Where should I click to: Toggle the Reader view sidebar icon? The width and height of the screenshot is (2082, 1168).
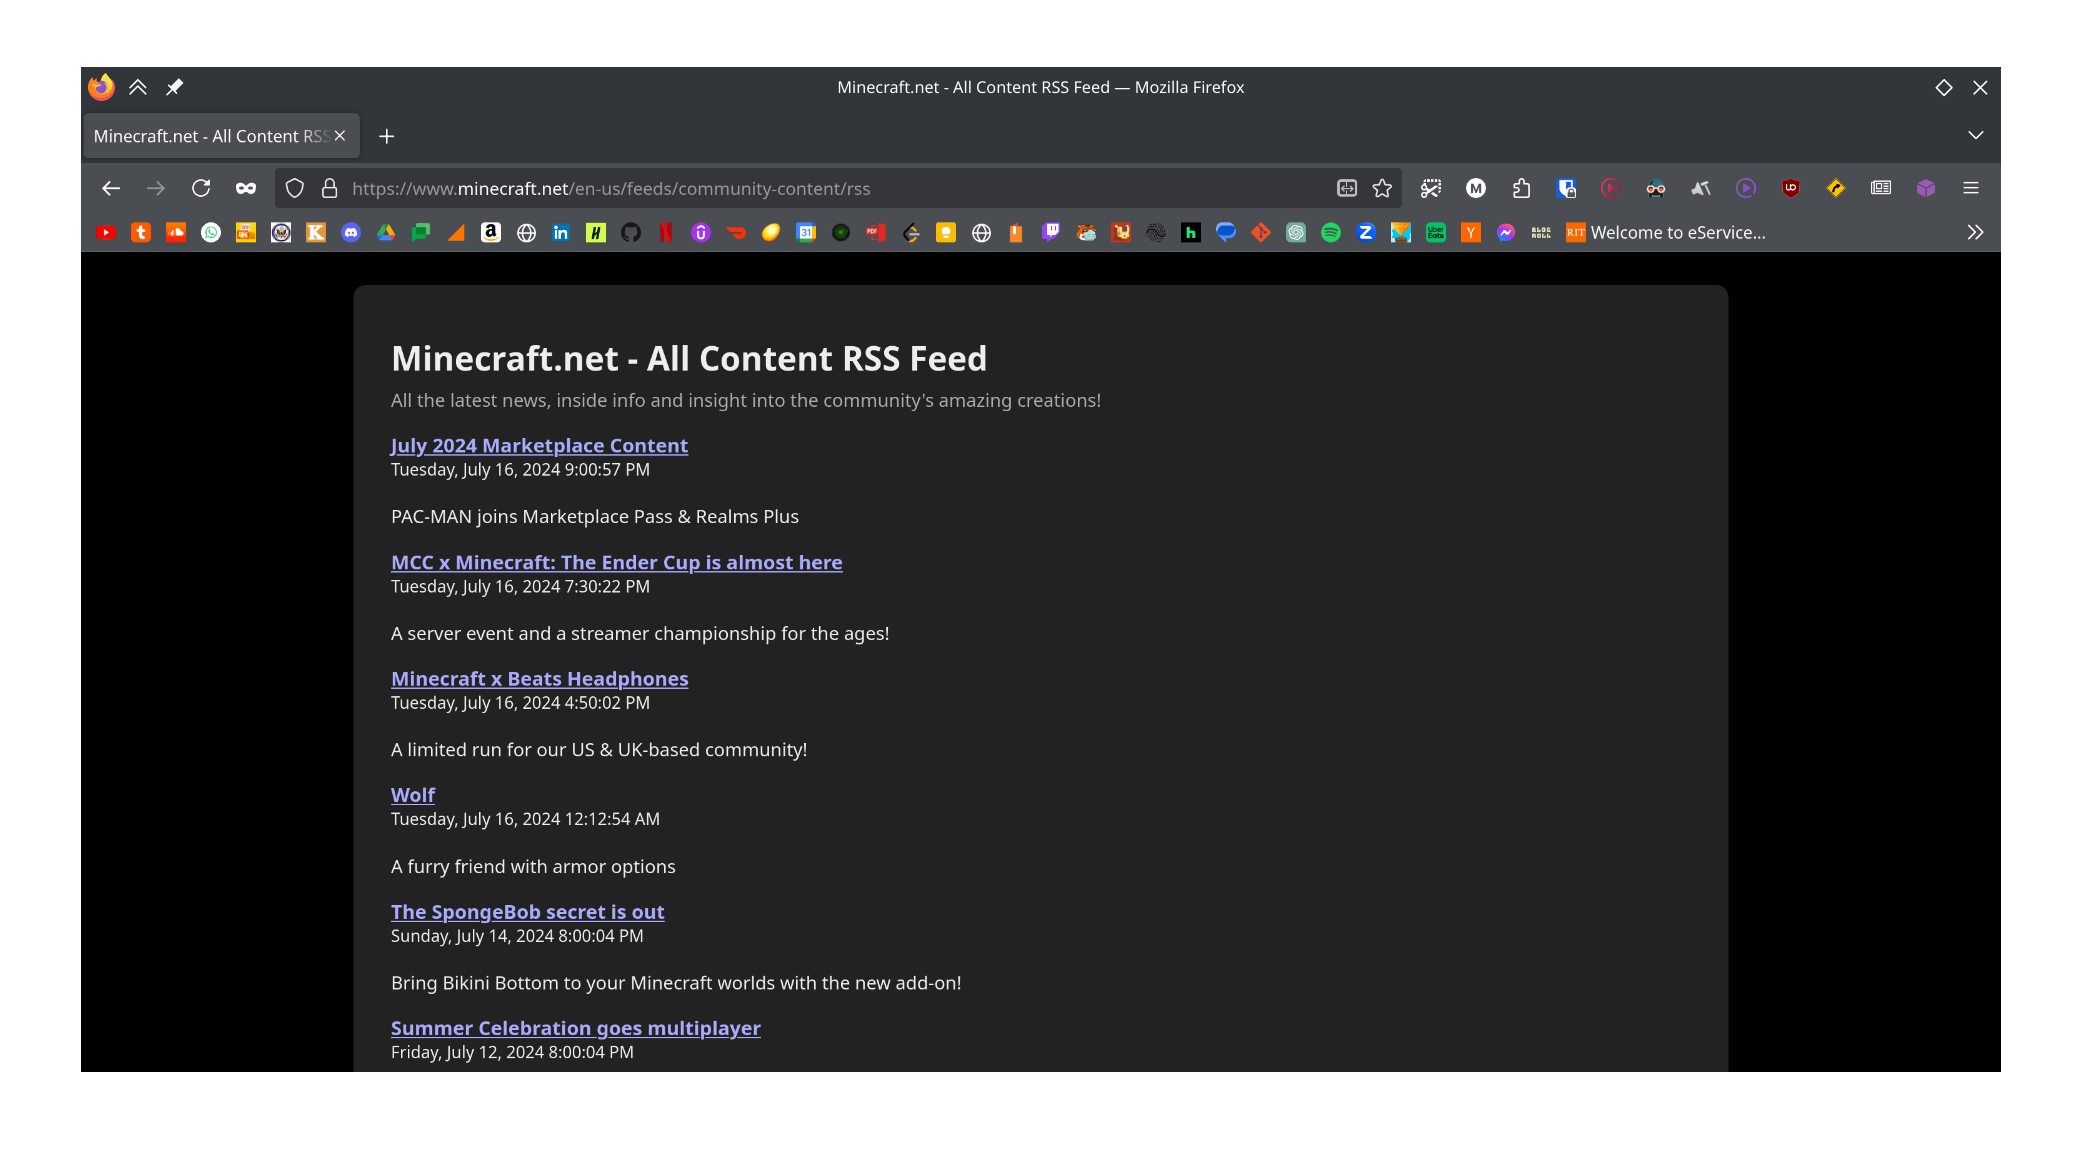pos(1881,188)
